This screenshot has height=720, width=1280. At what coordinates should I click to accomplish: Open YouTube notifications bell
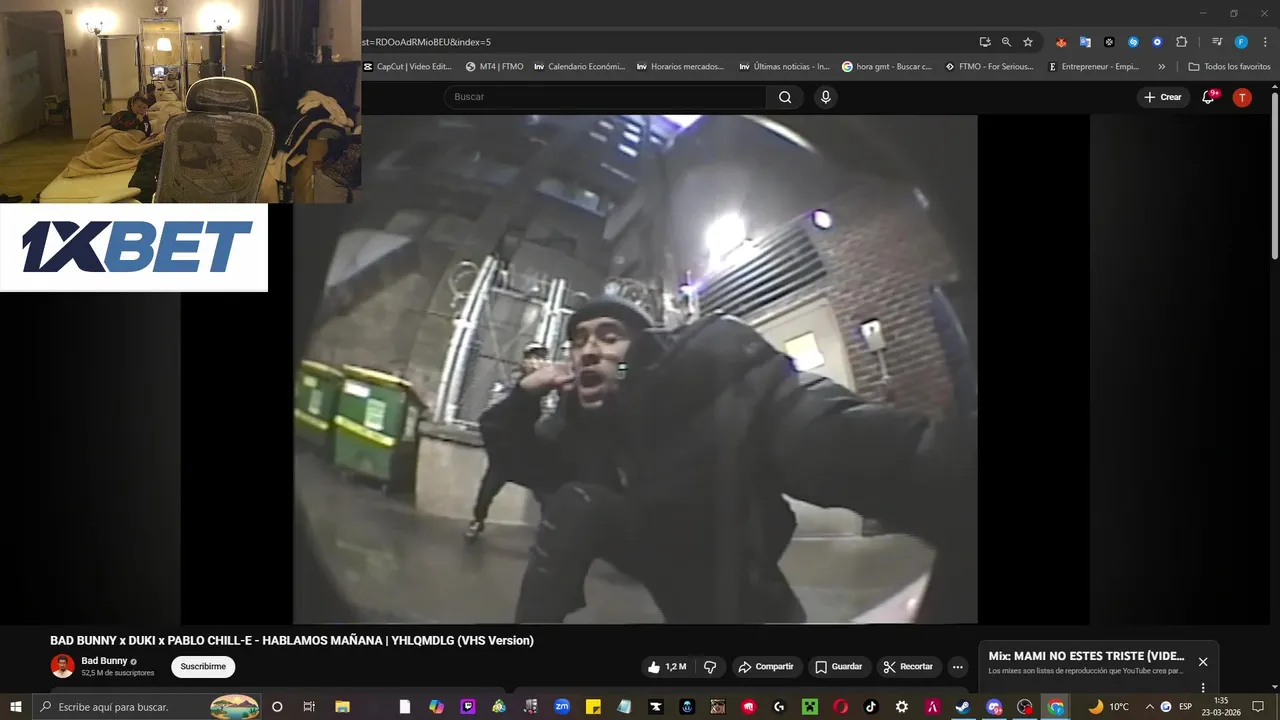(1208, 97)
